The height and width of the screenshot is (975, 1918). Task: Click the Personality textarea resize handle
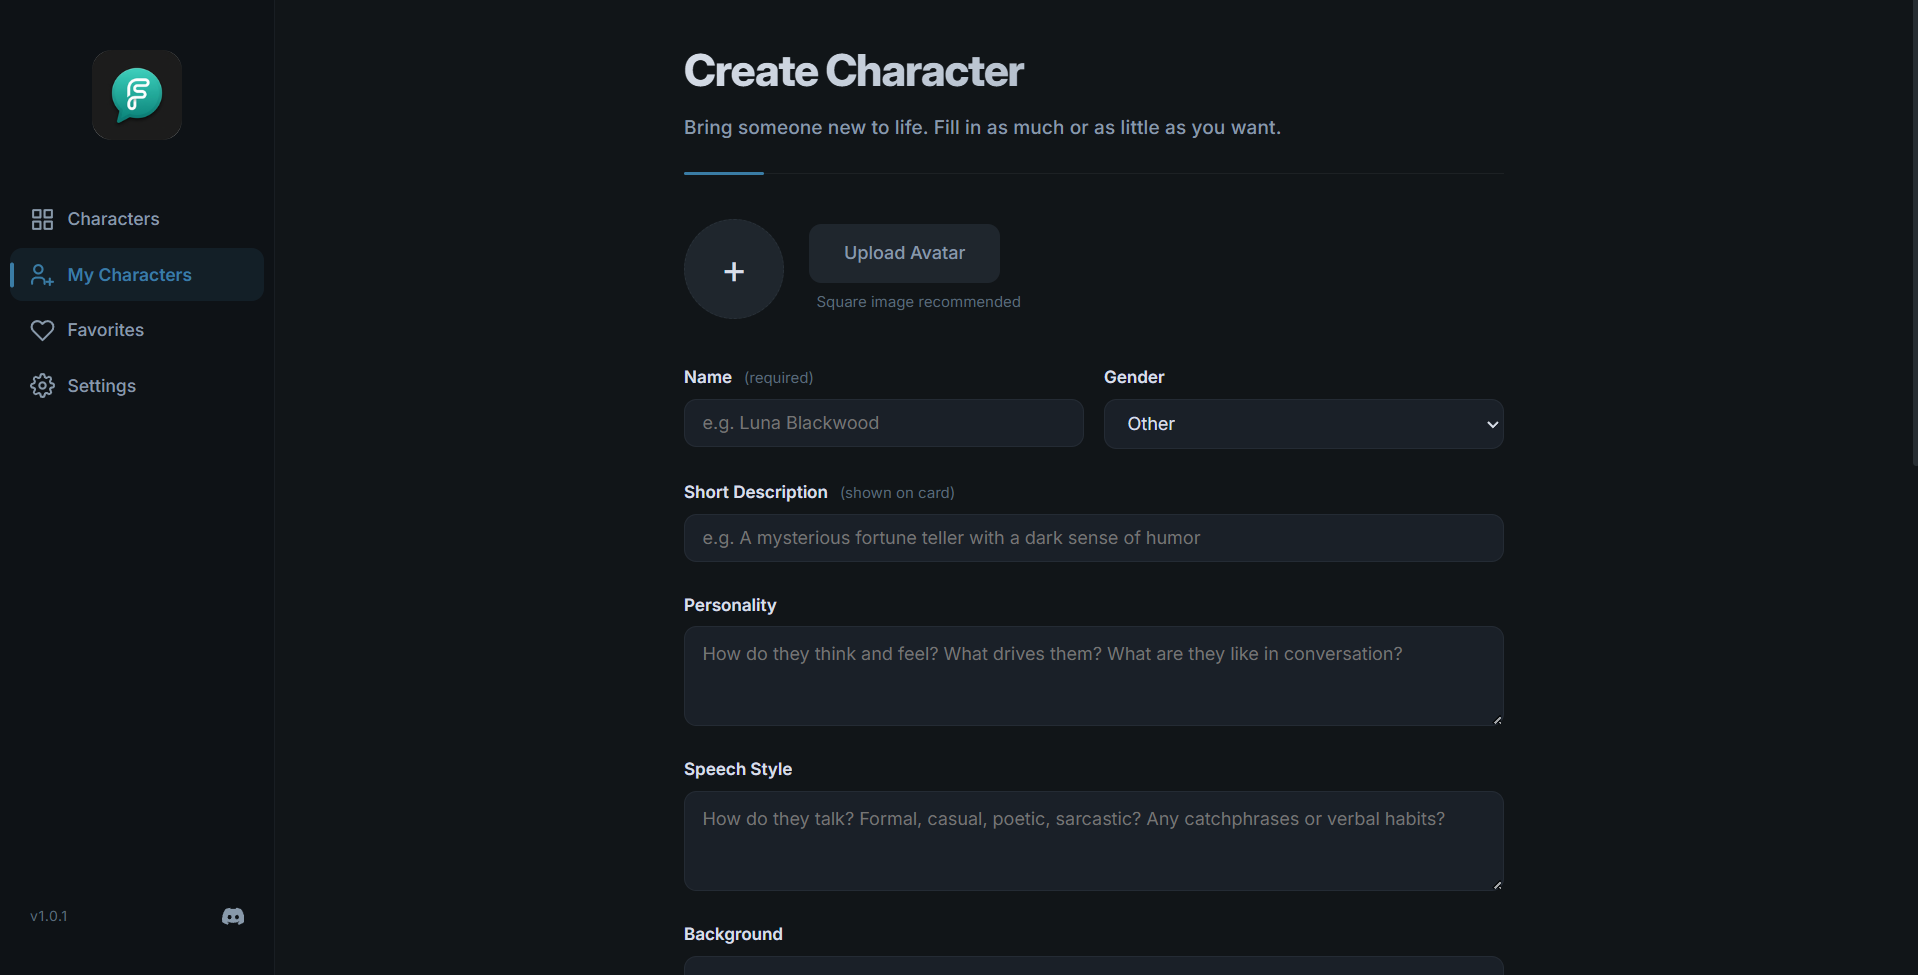(1497, 719)
